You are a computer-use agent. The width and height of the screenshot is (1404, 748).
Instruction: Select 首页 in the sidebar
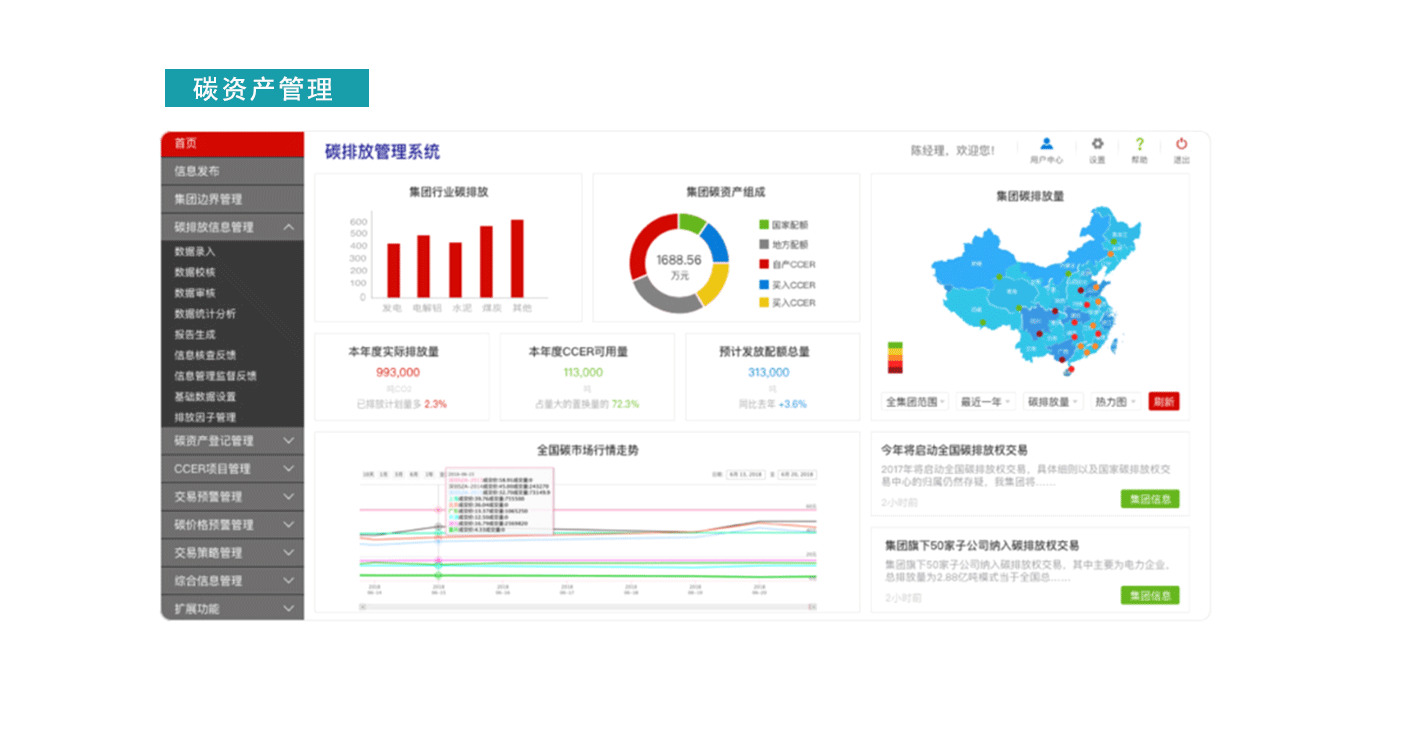tap(232, 144)
